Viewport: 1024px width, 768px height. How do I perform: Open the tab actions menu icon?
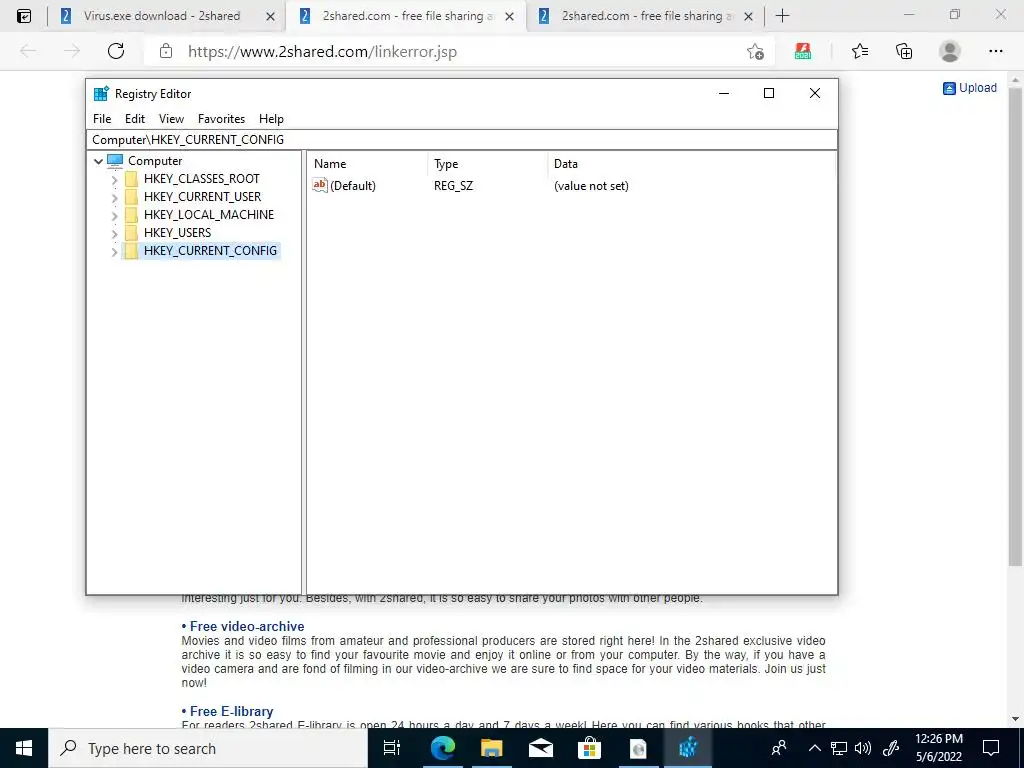coord(24,16)
